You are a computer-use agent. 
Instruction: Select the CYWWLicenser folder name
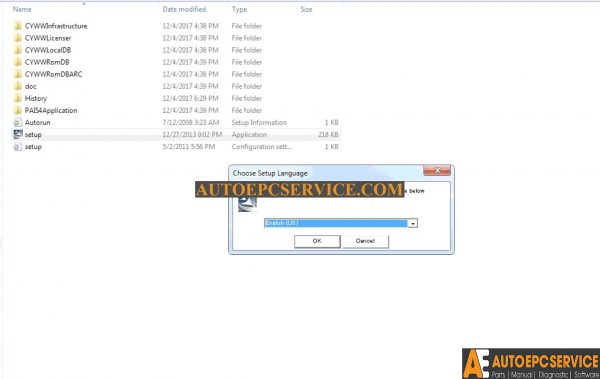48,38
